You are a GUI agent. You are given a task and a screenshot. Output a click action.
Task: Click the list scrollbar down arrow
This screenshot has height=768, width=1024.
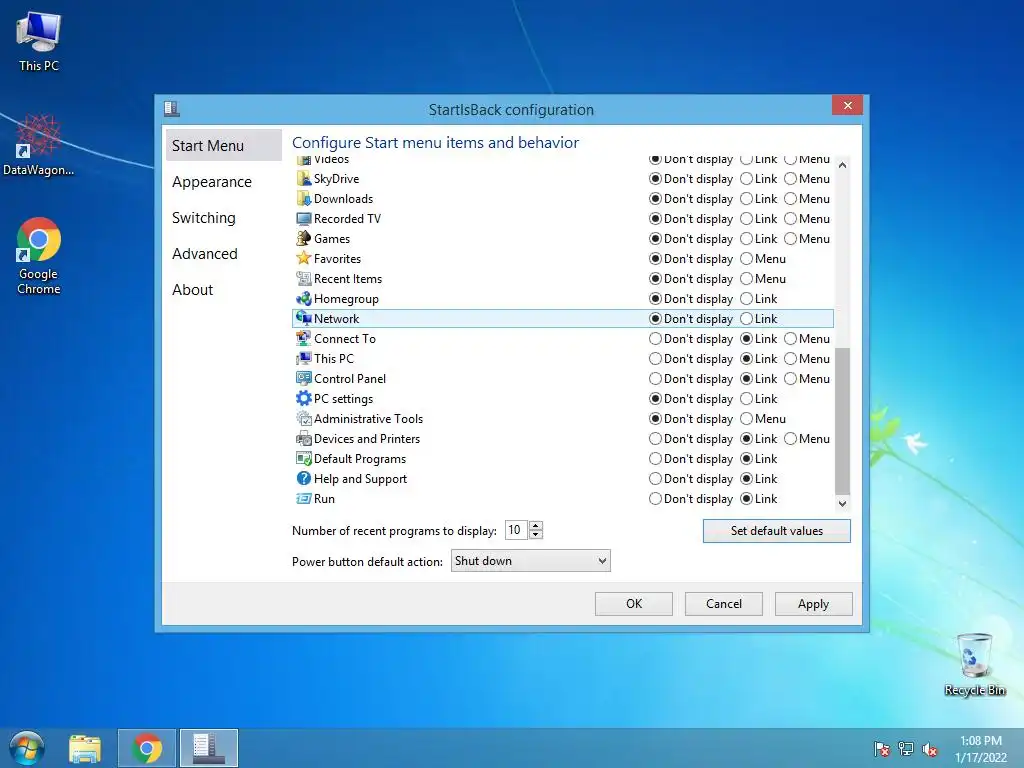[842, 504]
